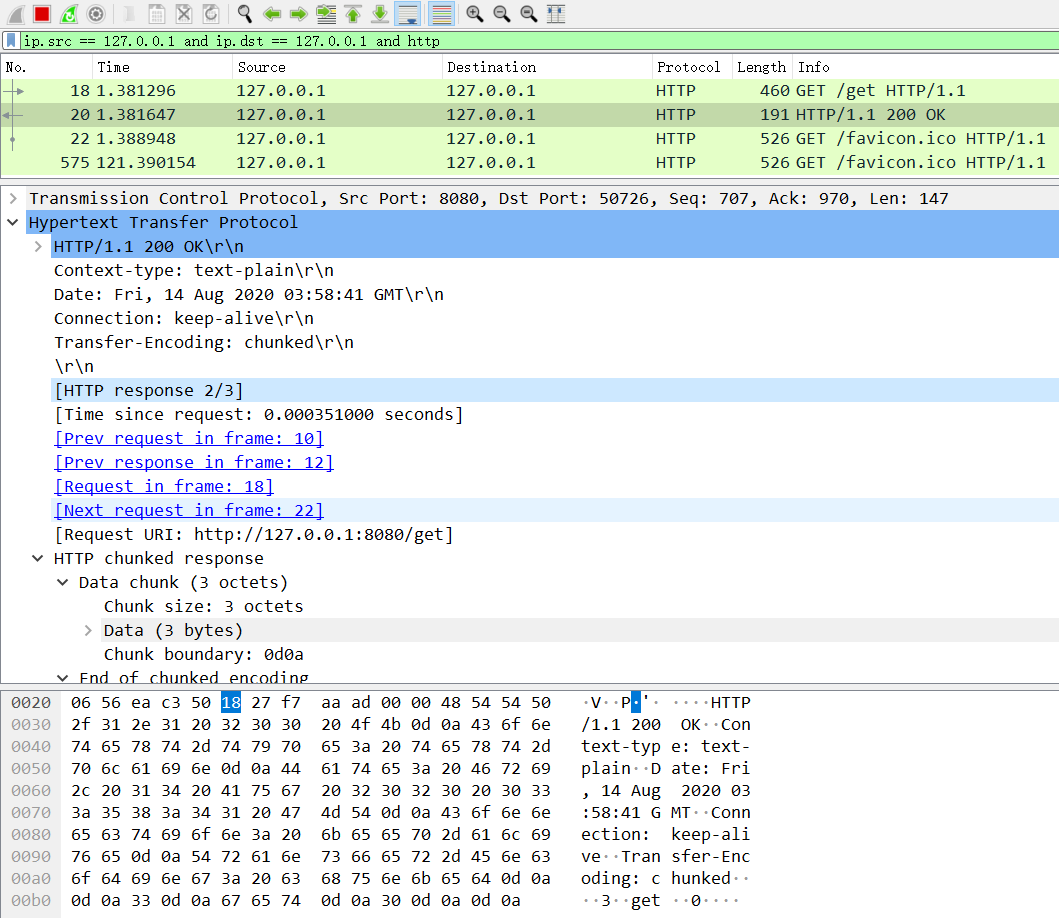The image size is (1059, 918).
Task: Collapse the HTTP chunked response branch
Action: click(37, 558)
